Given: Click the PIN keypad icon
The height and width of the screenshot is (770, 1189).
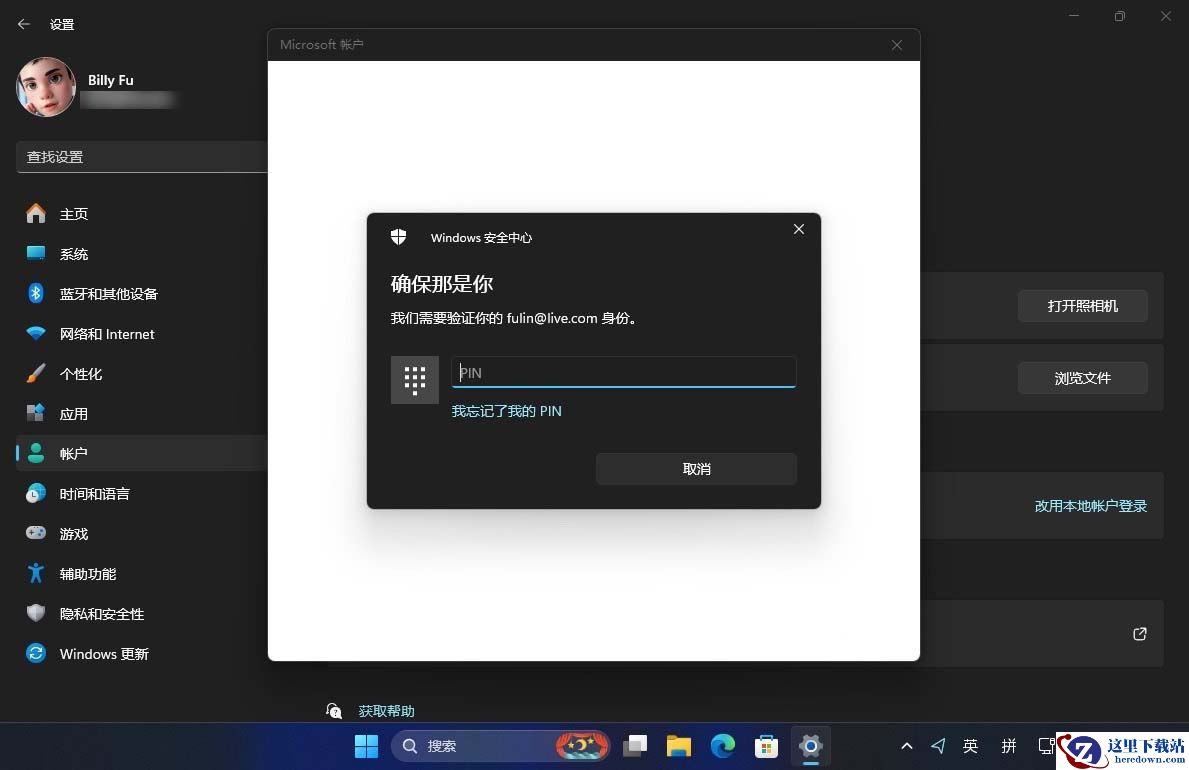Looking at the screenshot, I should [x=415, y=380].
